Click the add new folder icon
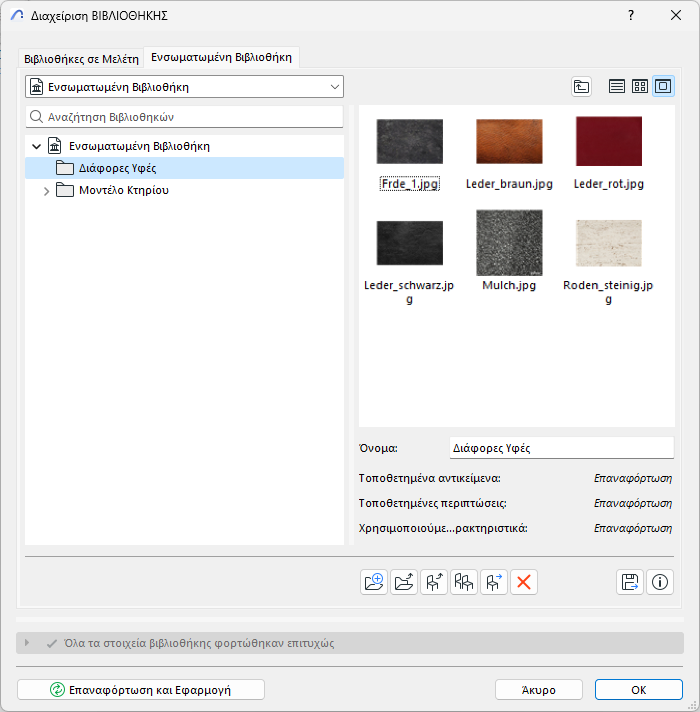 coord(374,582)
